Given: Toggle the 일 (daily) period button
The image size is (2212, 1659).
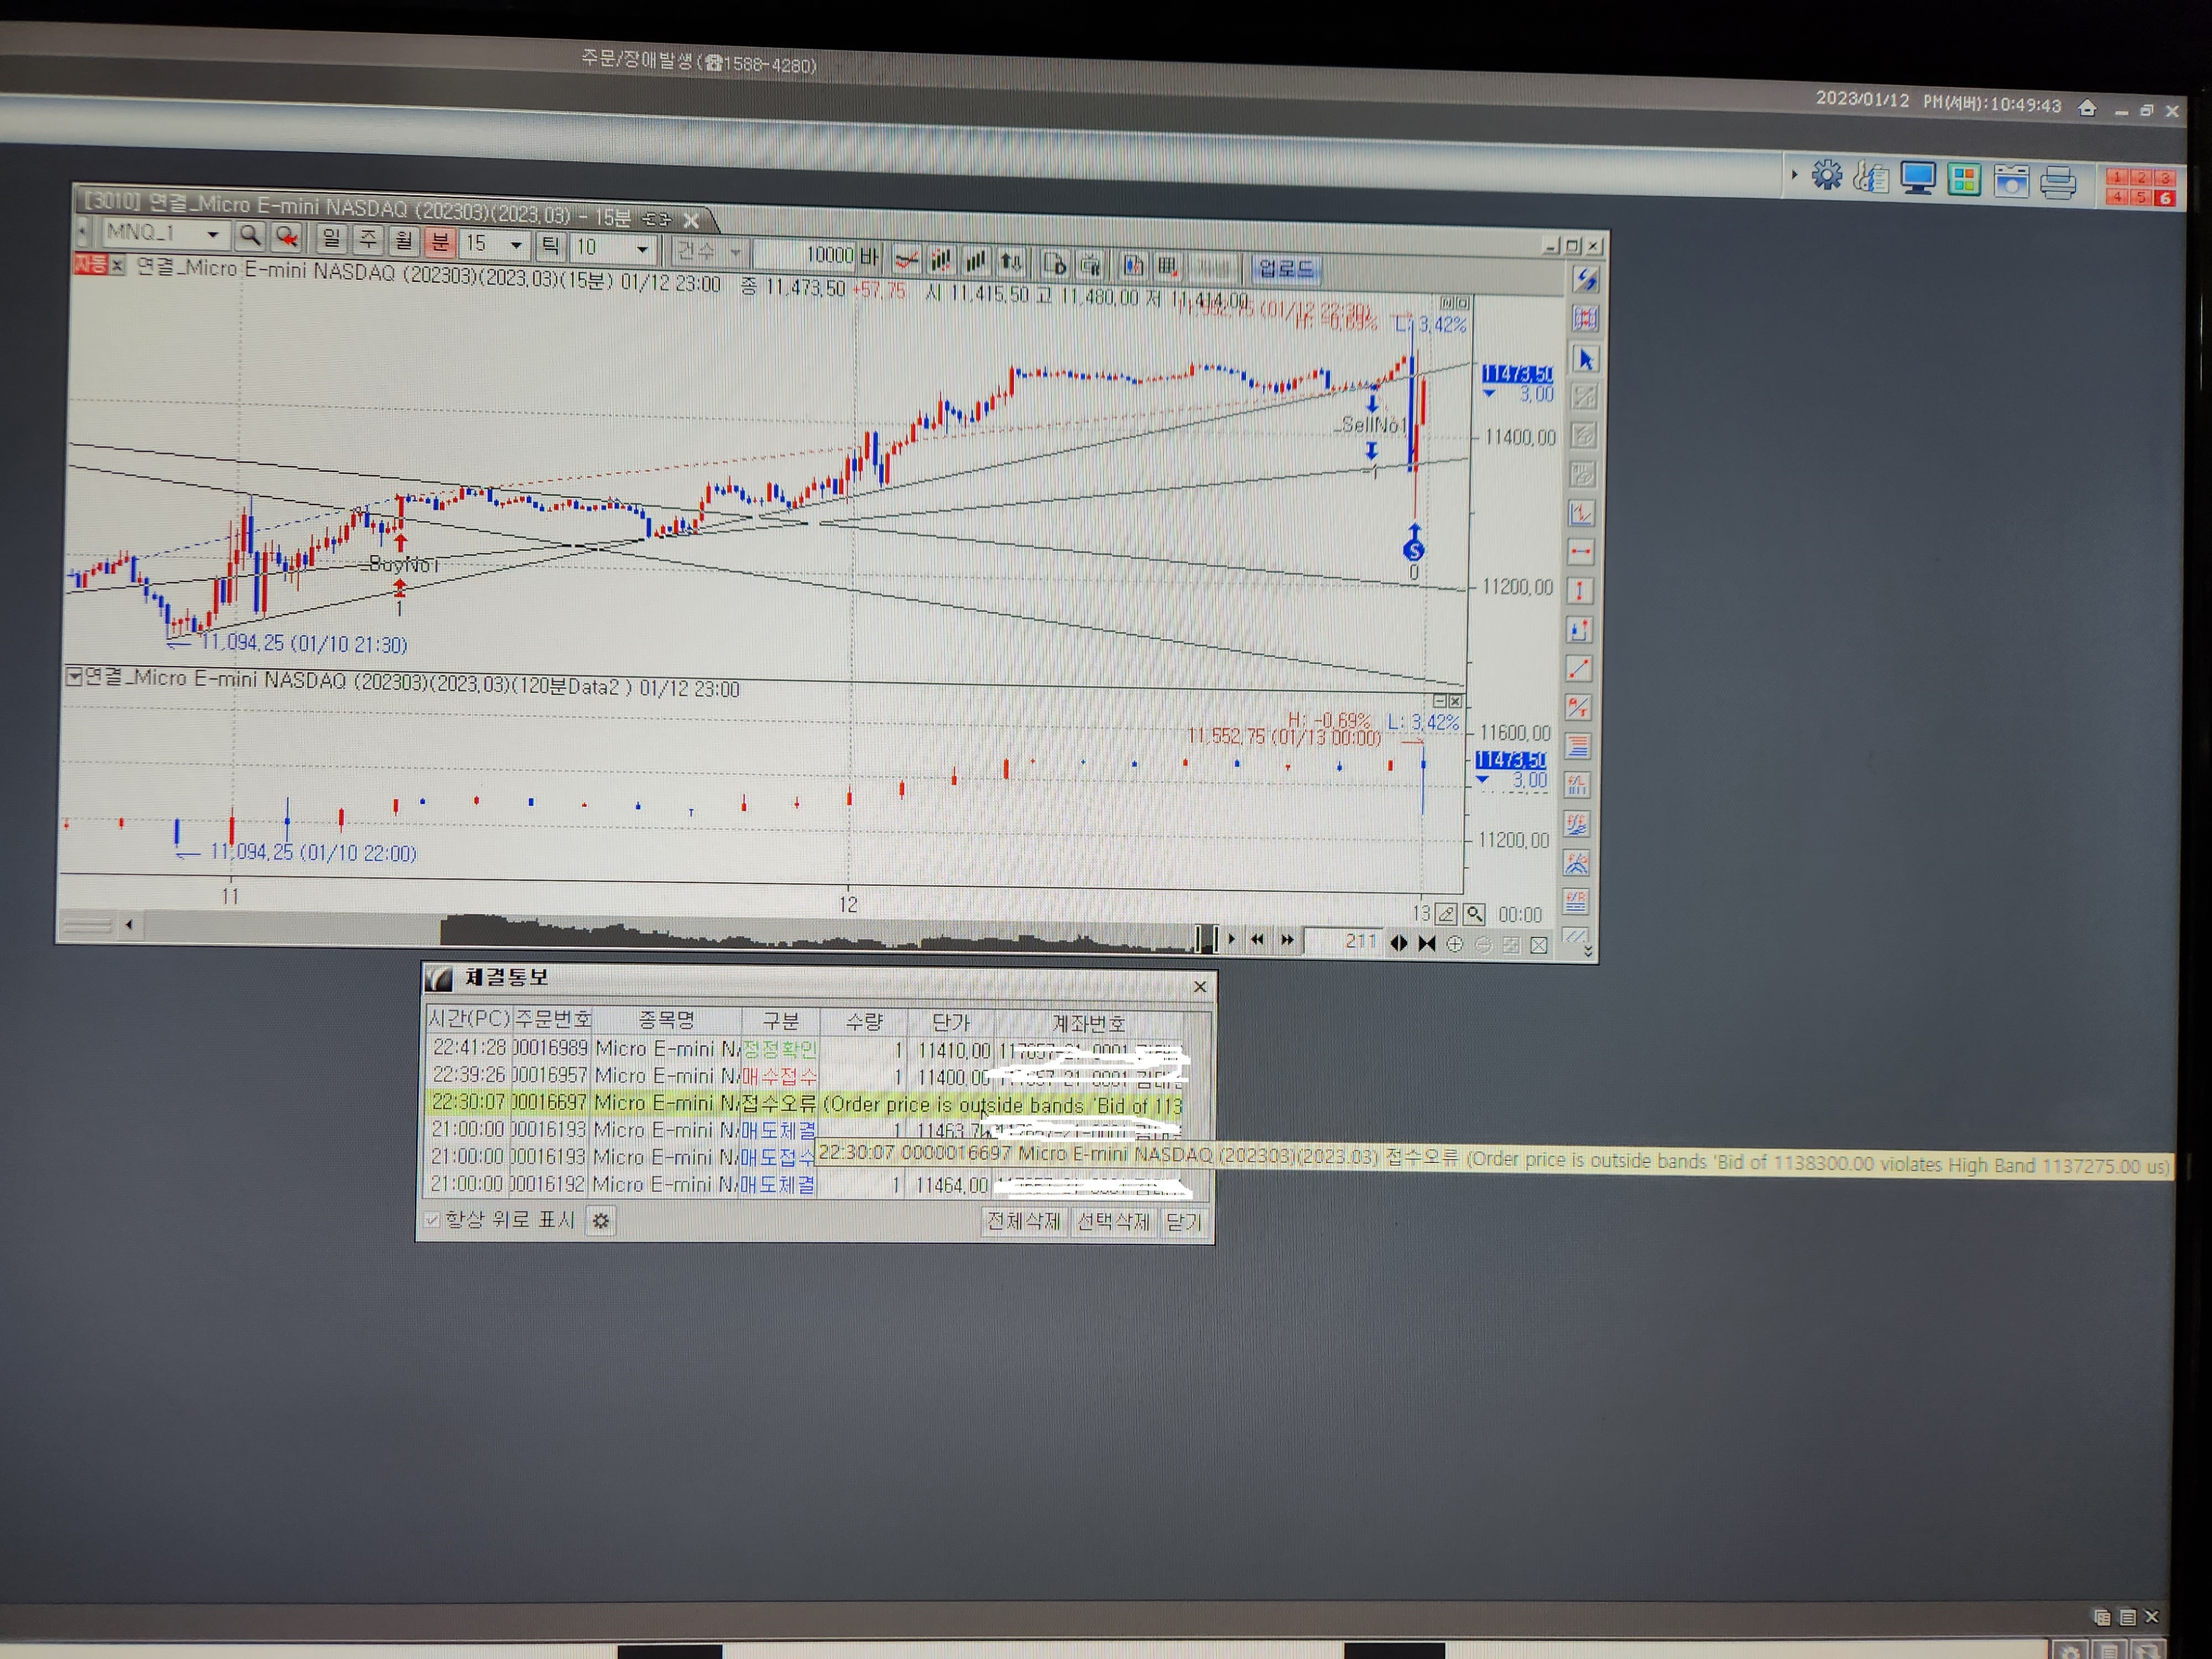Looking at the screenshot, I should 330,238.
